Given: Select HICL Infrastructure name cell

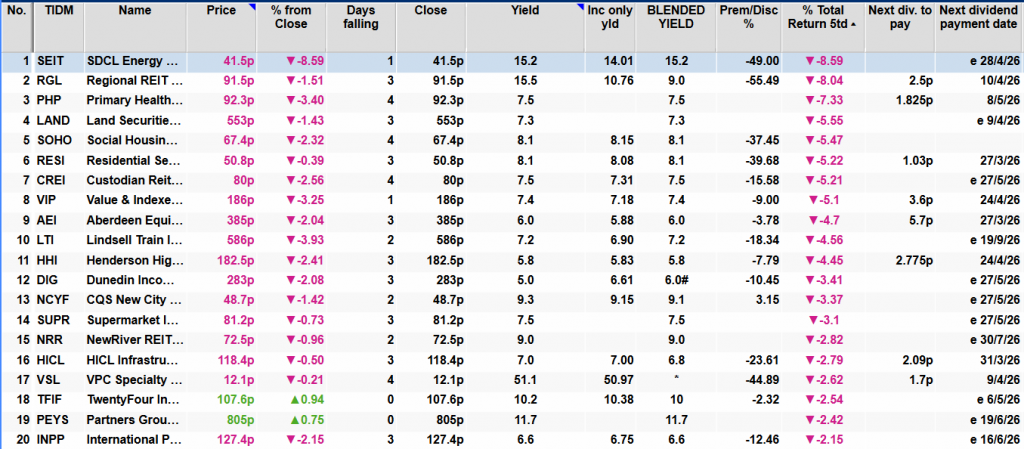Looking at the screenshot, I should point(134,361).
